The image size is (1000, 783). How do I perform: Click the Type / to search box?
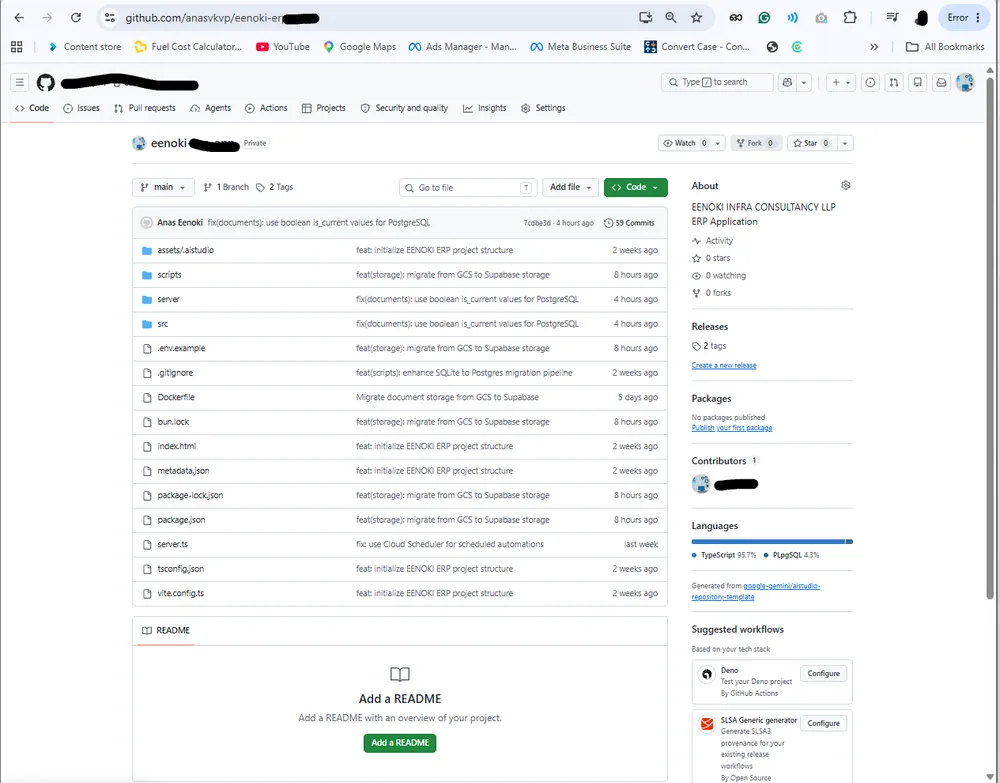pos(717,82)
